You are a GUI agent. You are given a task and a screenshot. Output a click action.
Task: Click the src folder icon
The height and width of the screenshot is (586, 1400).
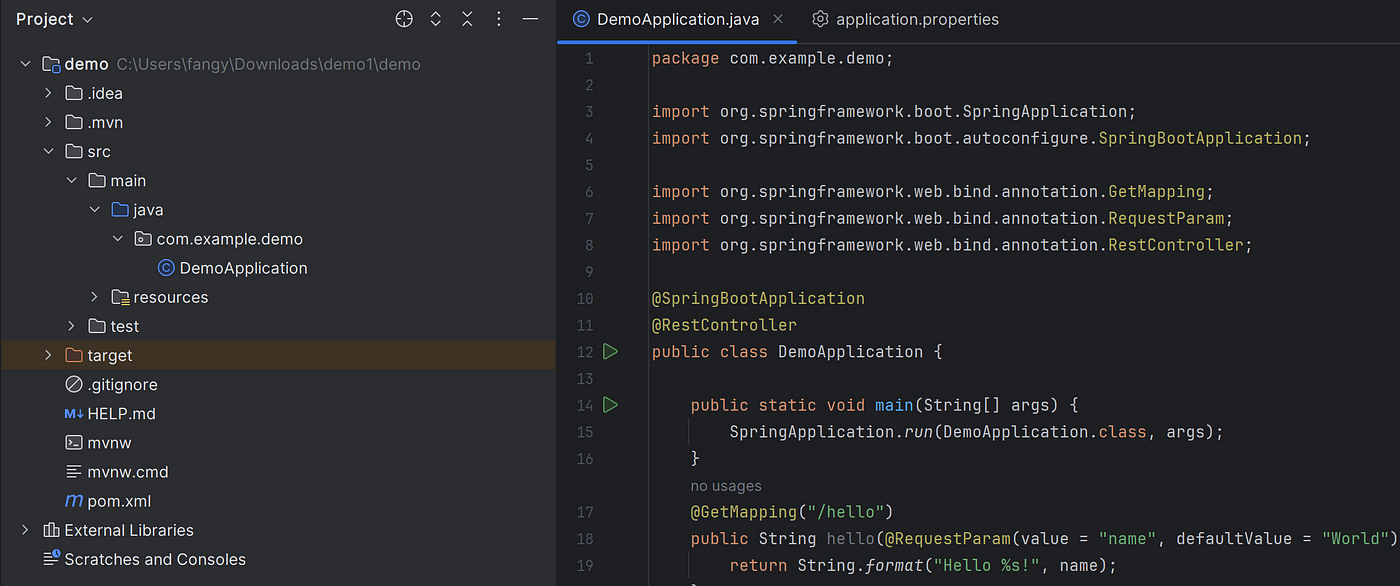click(73, 151)
